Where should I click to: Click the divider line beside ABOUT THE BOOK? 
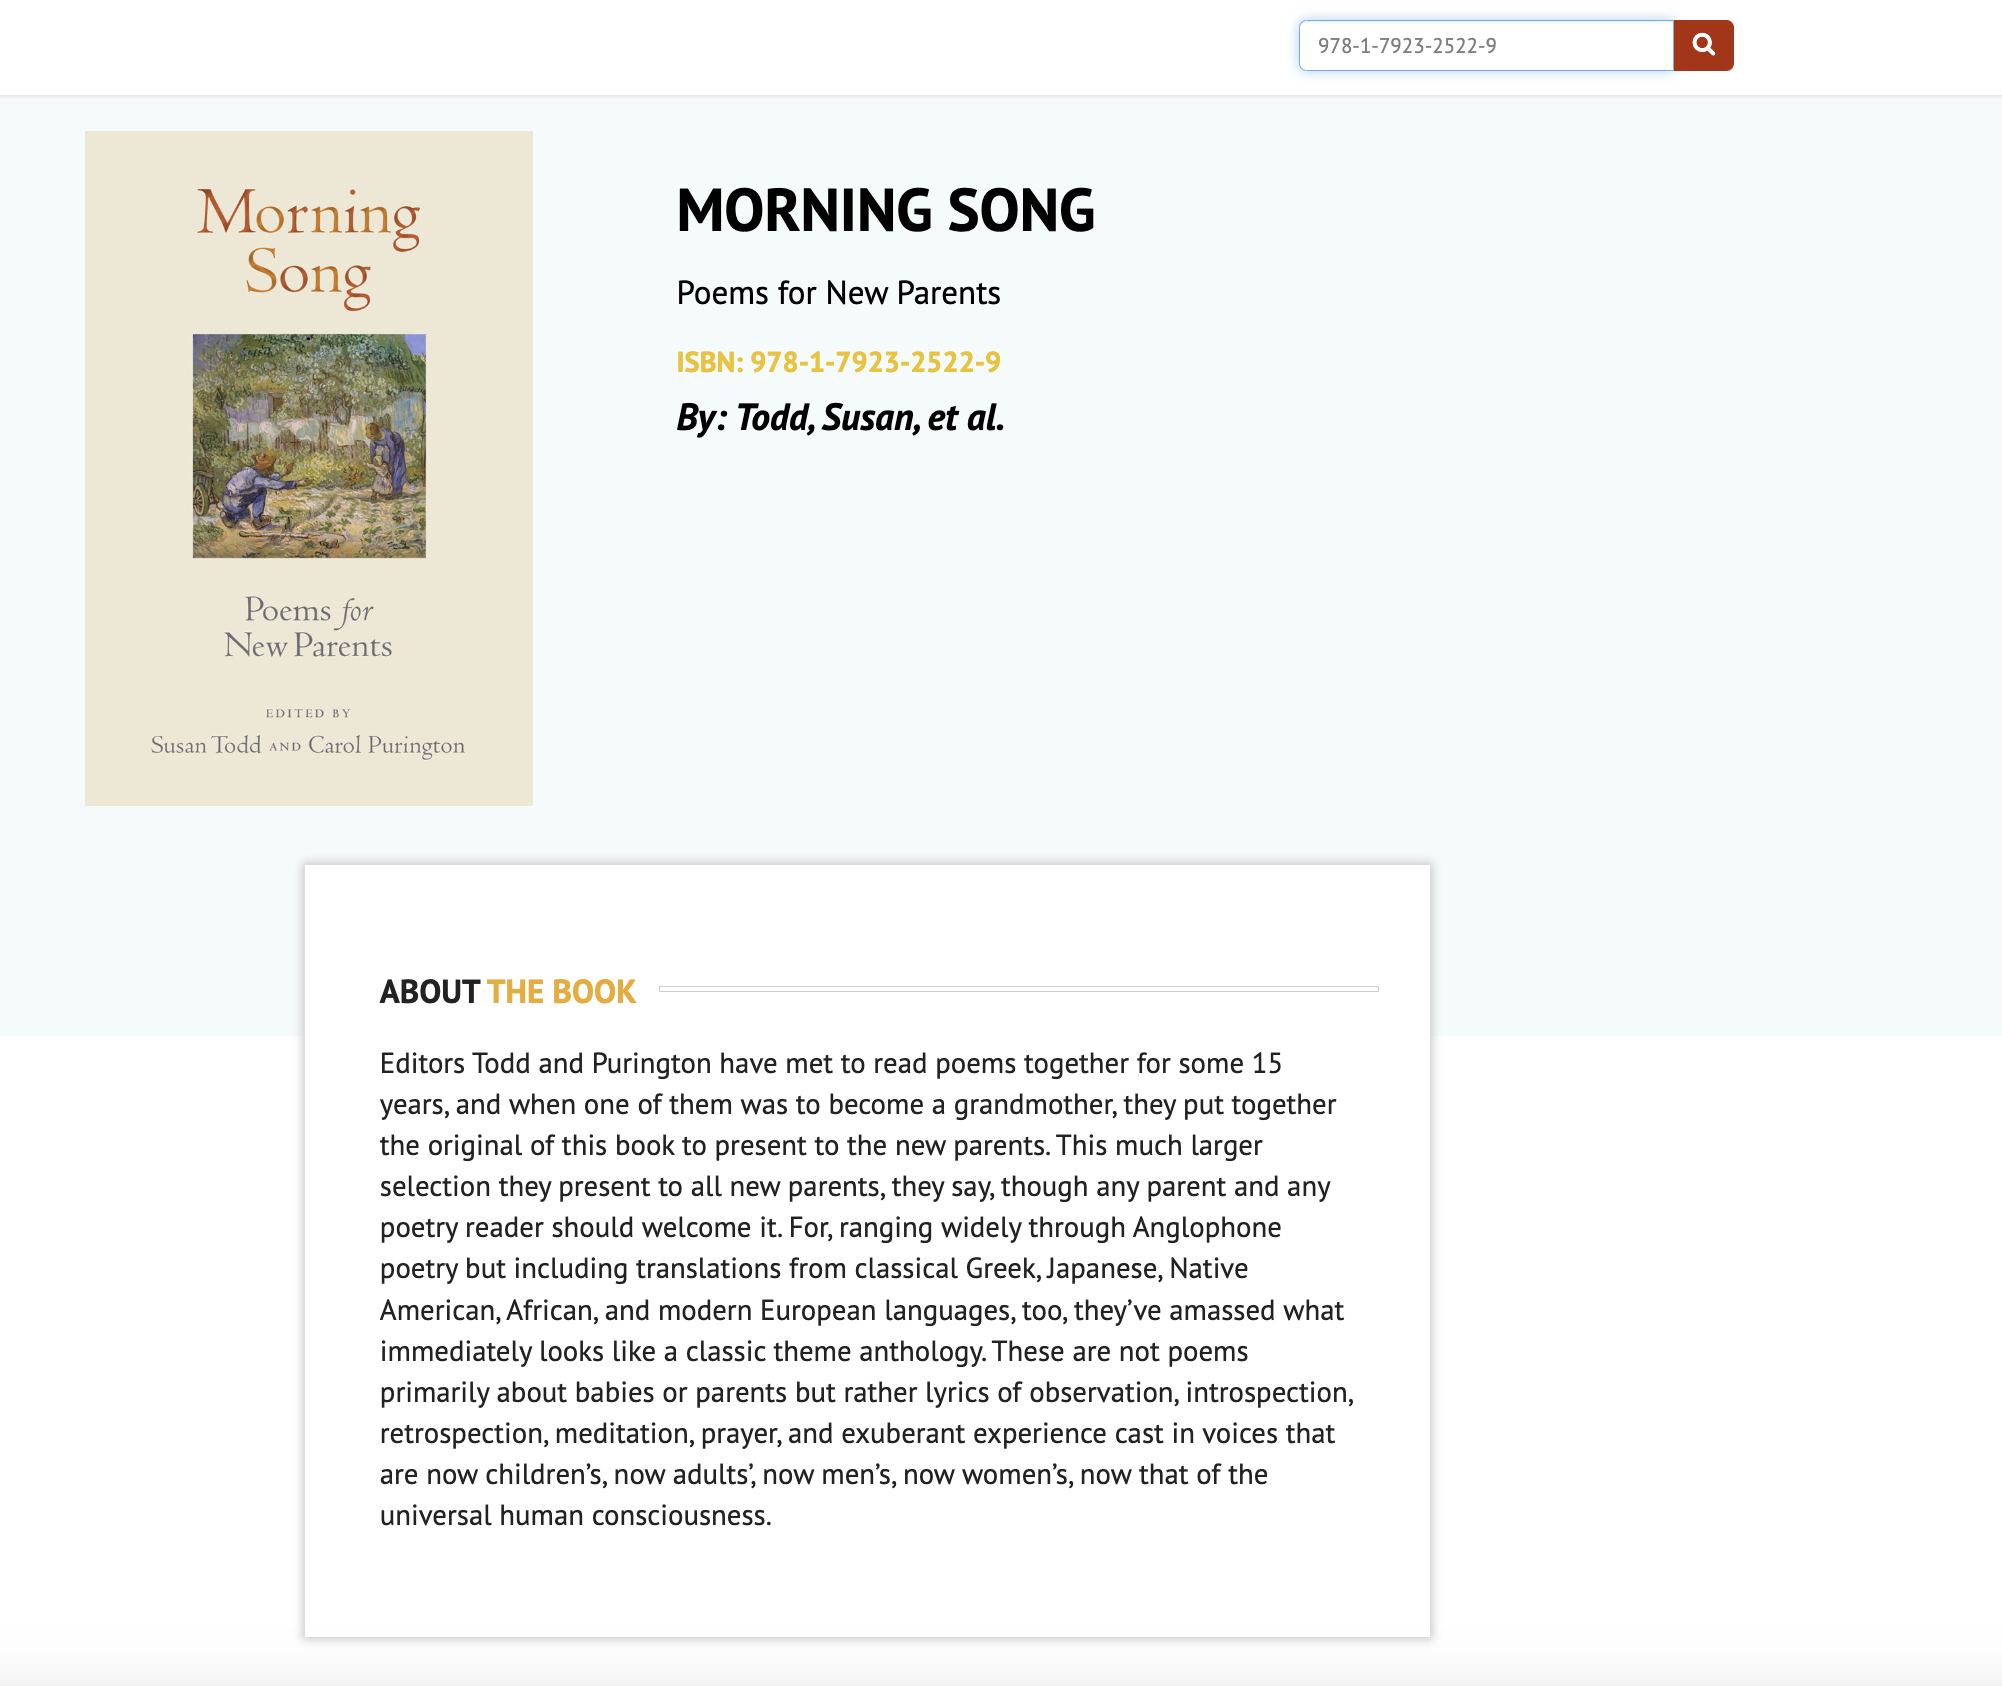[x=1019, y=989]
